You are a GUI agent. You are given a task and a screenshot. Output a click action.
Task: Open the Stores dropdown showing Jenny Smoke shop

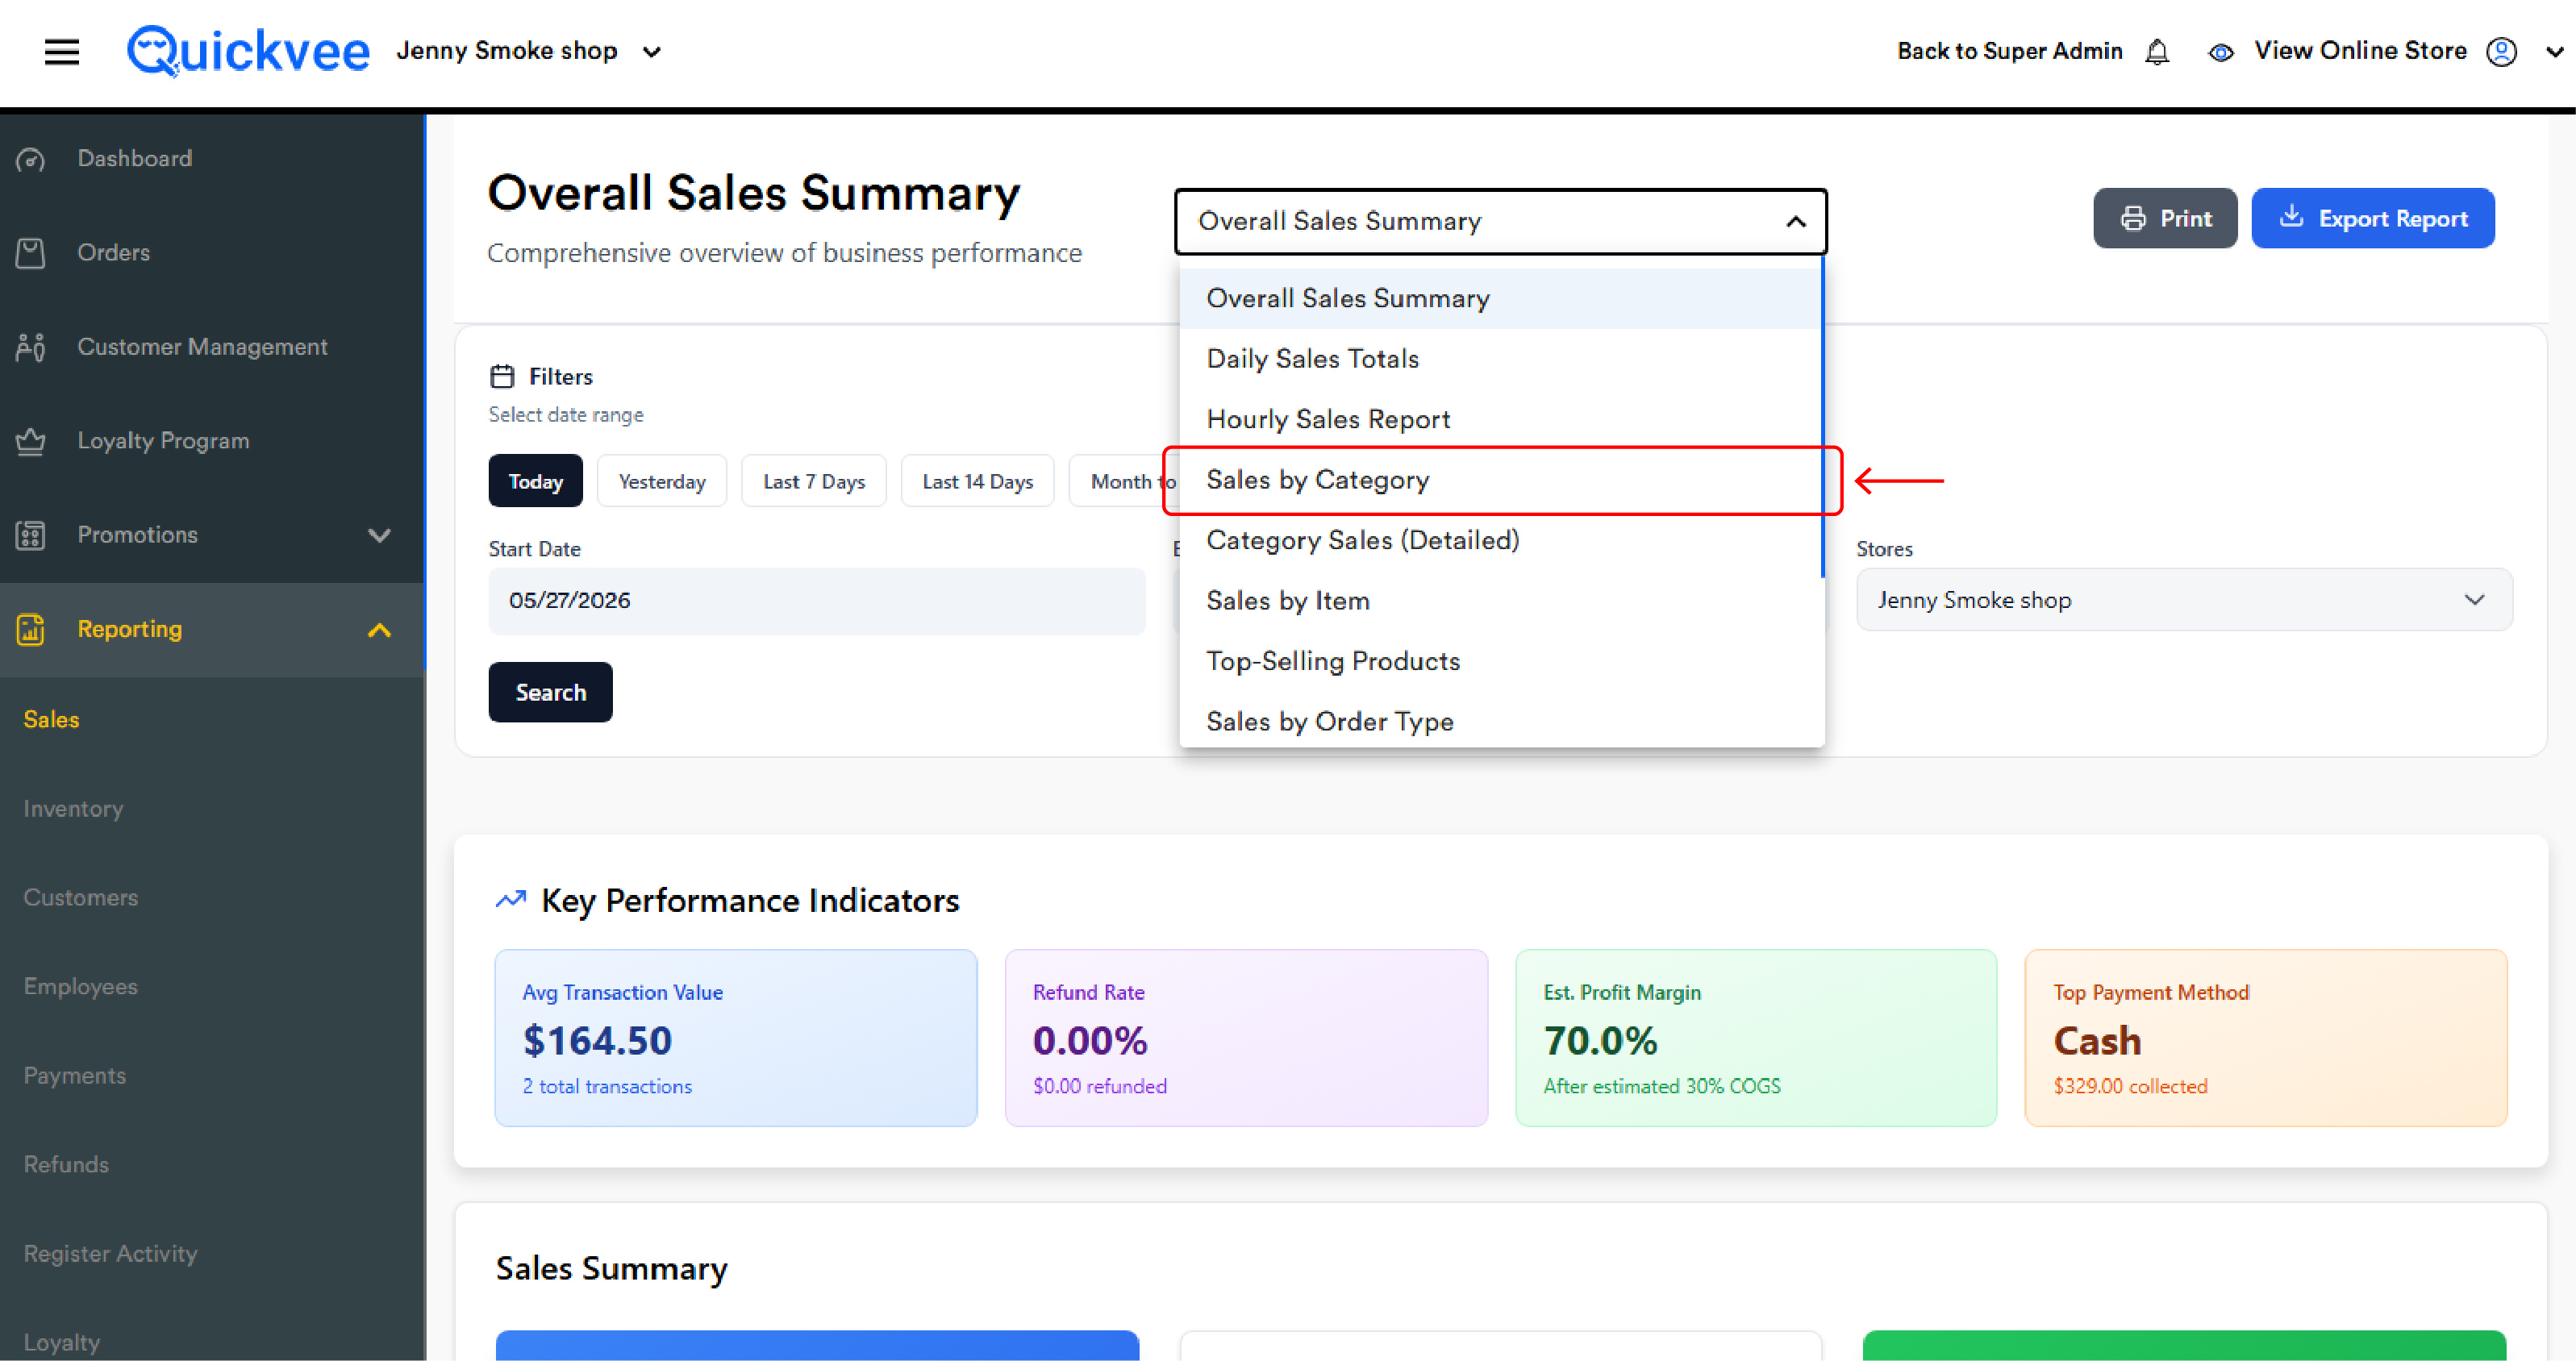[x=2184, y=600]
